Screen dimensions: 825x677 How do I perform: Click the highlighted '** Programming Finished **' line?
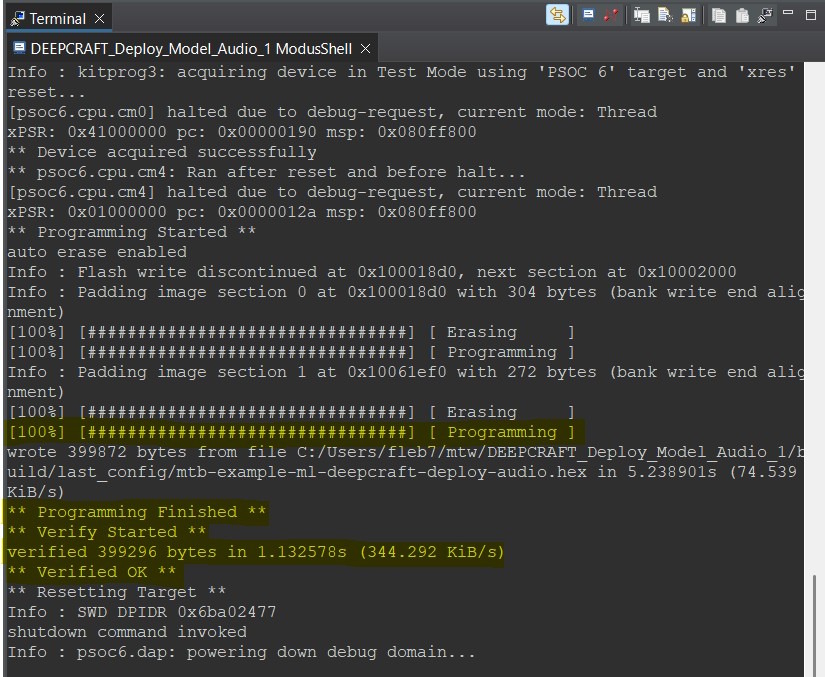pyautogui.click(x=137, y=512)
